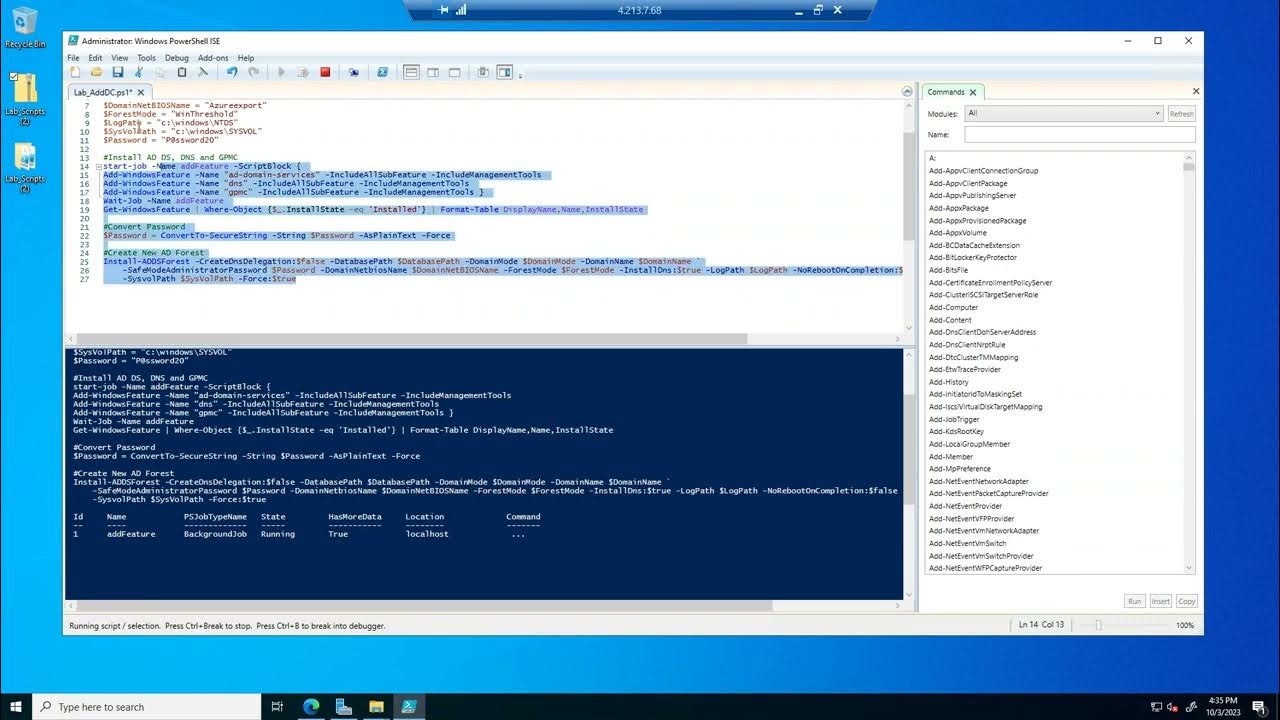Open File Explorer from the taskbar

[376, 707]
